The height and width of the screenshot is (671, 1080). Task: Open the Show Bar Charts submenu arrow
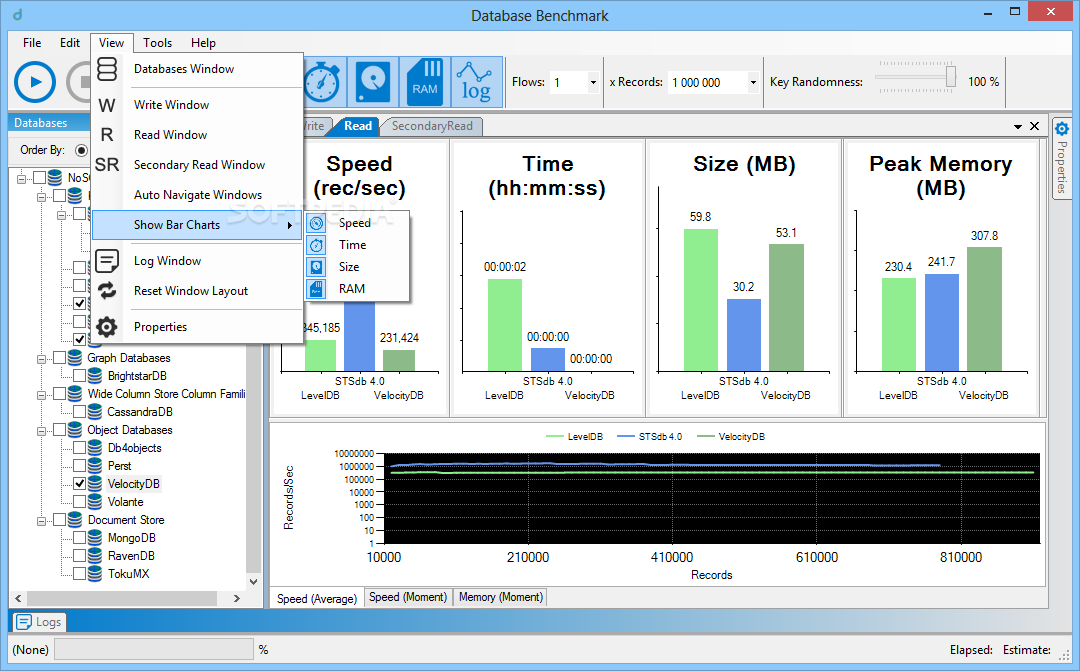pos(290,225)
